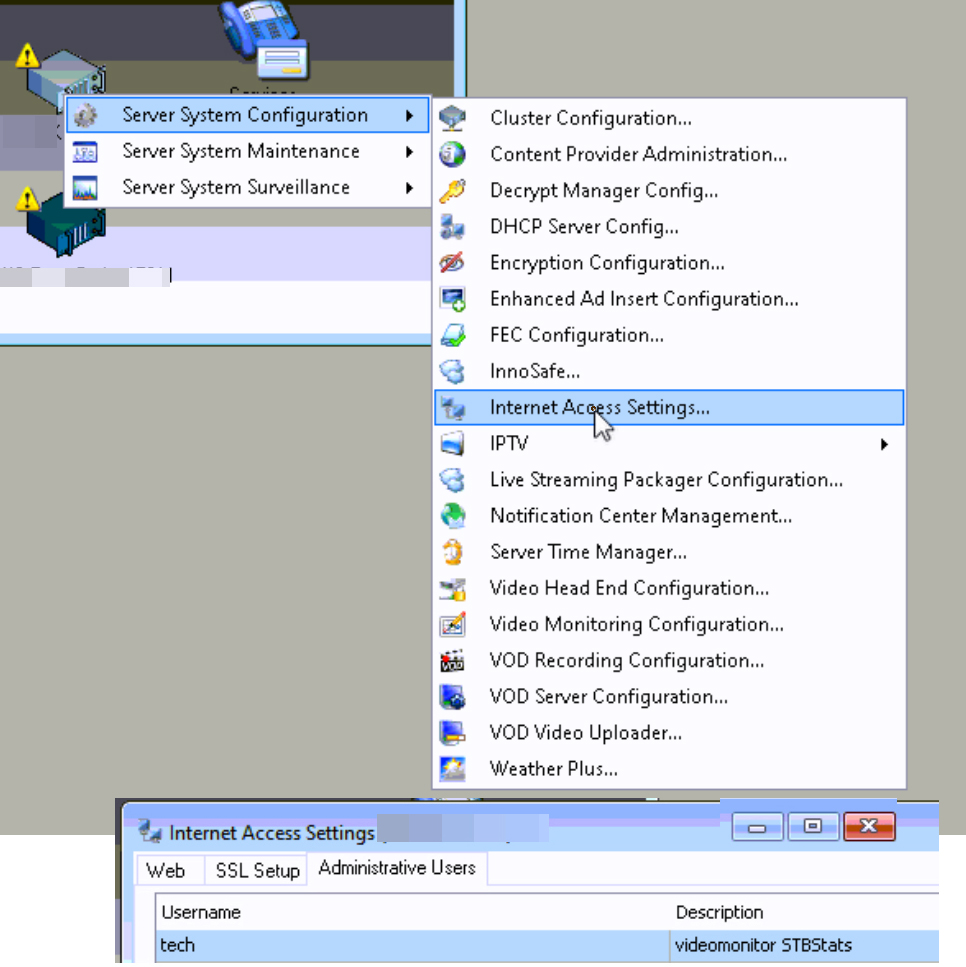Open Internet Access Settings menu item

pyautogui.click(x=599, y=408)
